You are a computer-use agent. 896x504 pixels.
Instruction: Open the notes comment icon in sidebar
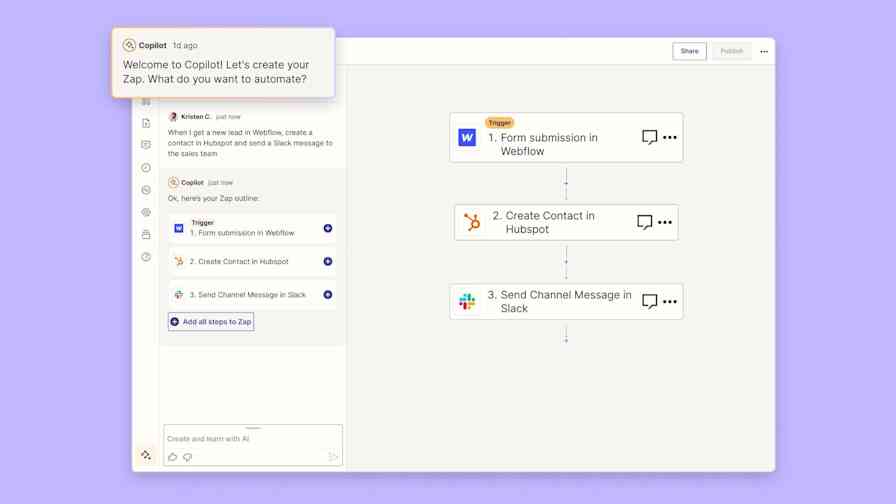coord(146,145)
